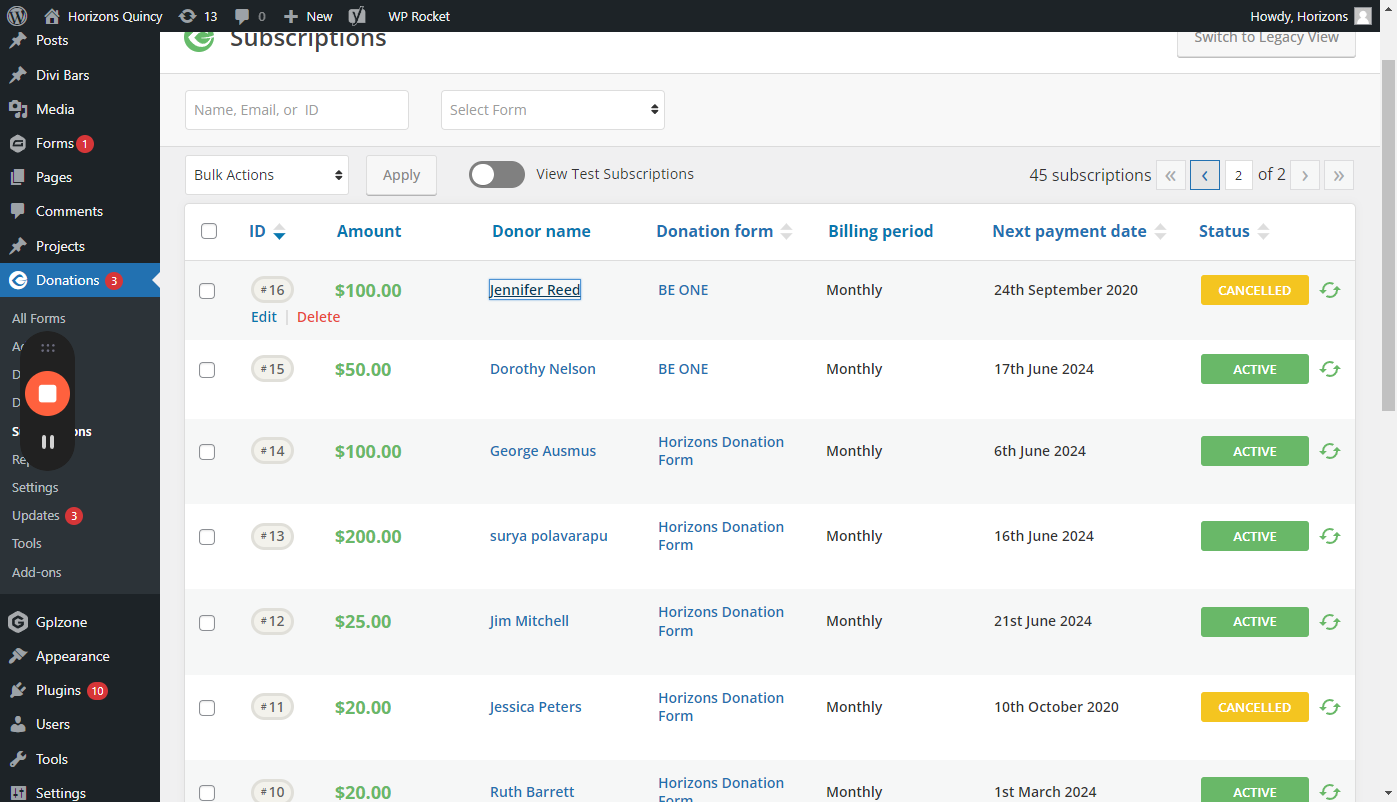Stop the screen recording
This screenshot has width=1397, height=802.
pos(47,393)
